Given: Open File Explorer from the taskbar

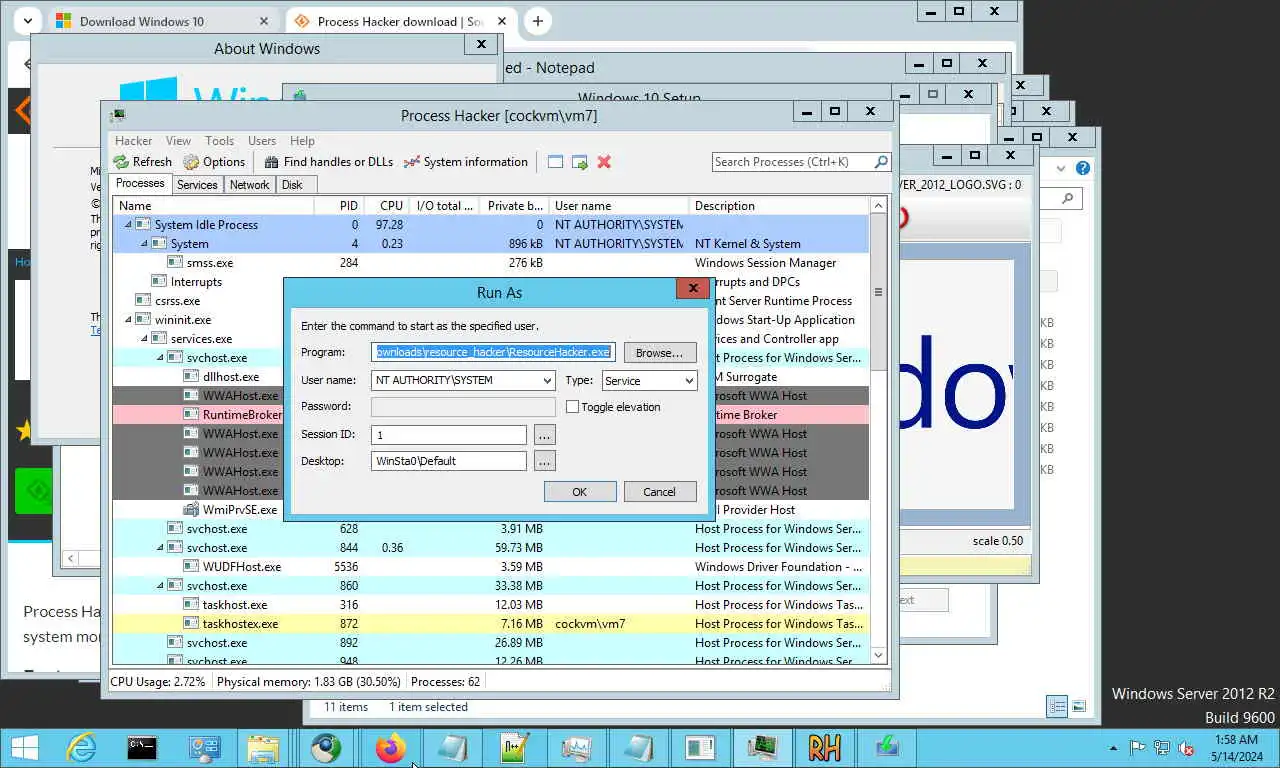Looking at the screenshot, I should (263, 748).
